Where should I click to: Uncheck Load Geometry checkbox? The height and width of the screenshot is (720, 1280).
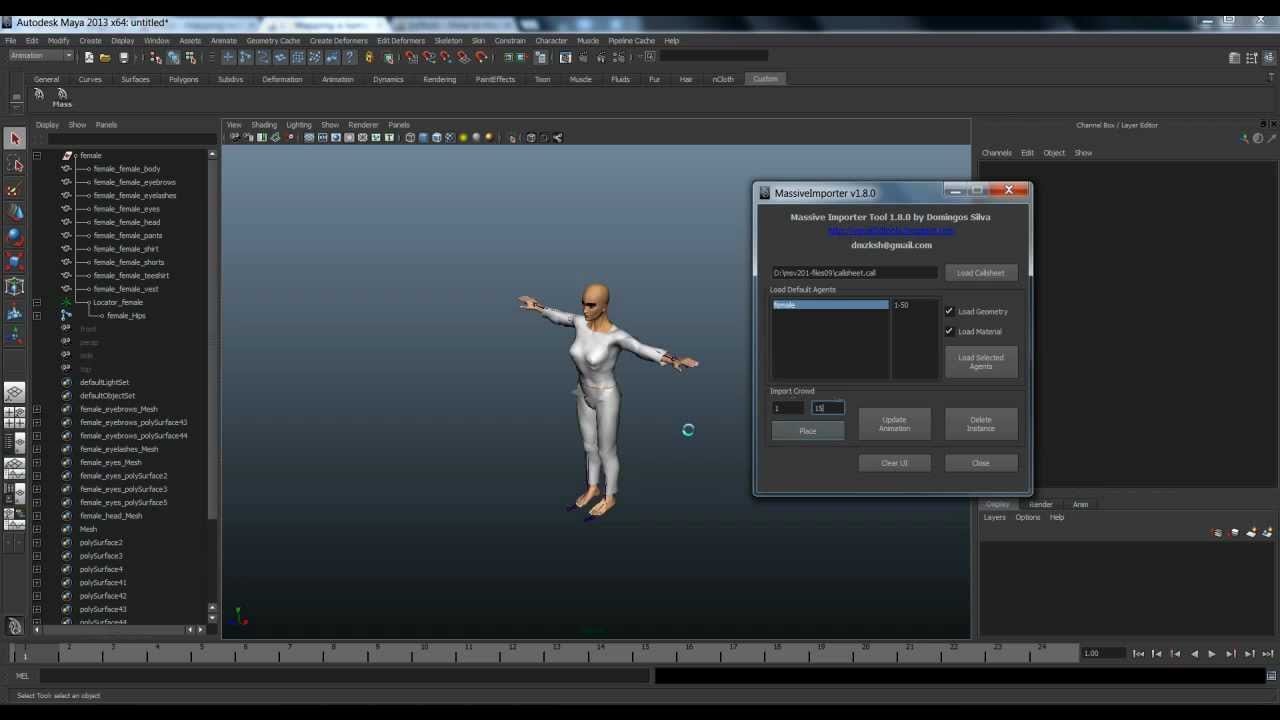pos(949,311)
